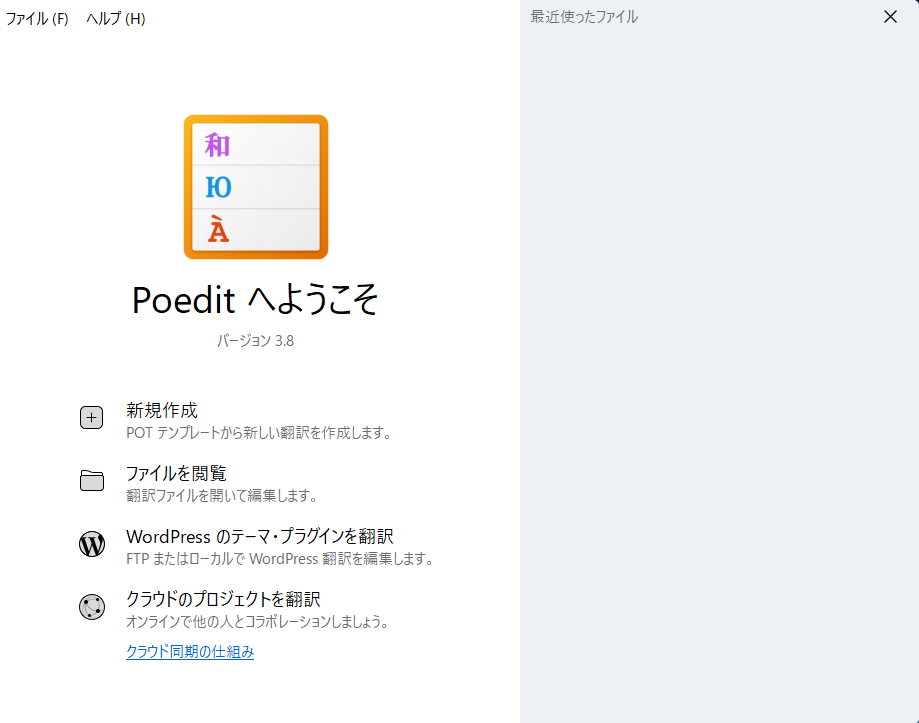Open the クラウド同期の仕組み link
919x723 pixels.
190,652
